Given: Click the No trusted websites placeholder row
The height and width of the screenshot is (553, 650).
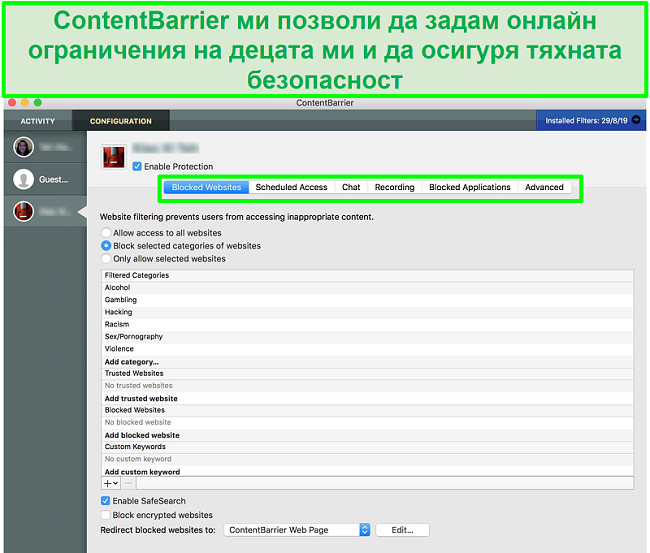Looking at the screenshot, I should click(367, 386).
